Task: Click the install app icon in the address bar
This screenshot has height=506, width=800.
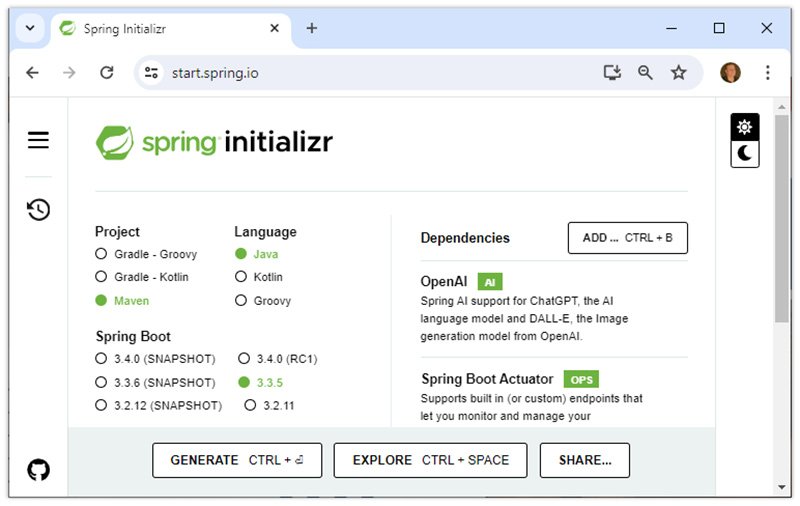Action: click(x=612, y=72)
